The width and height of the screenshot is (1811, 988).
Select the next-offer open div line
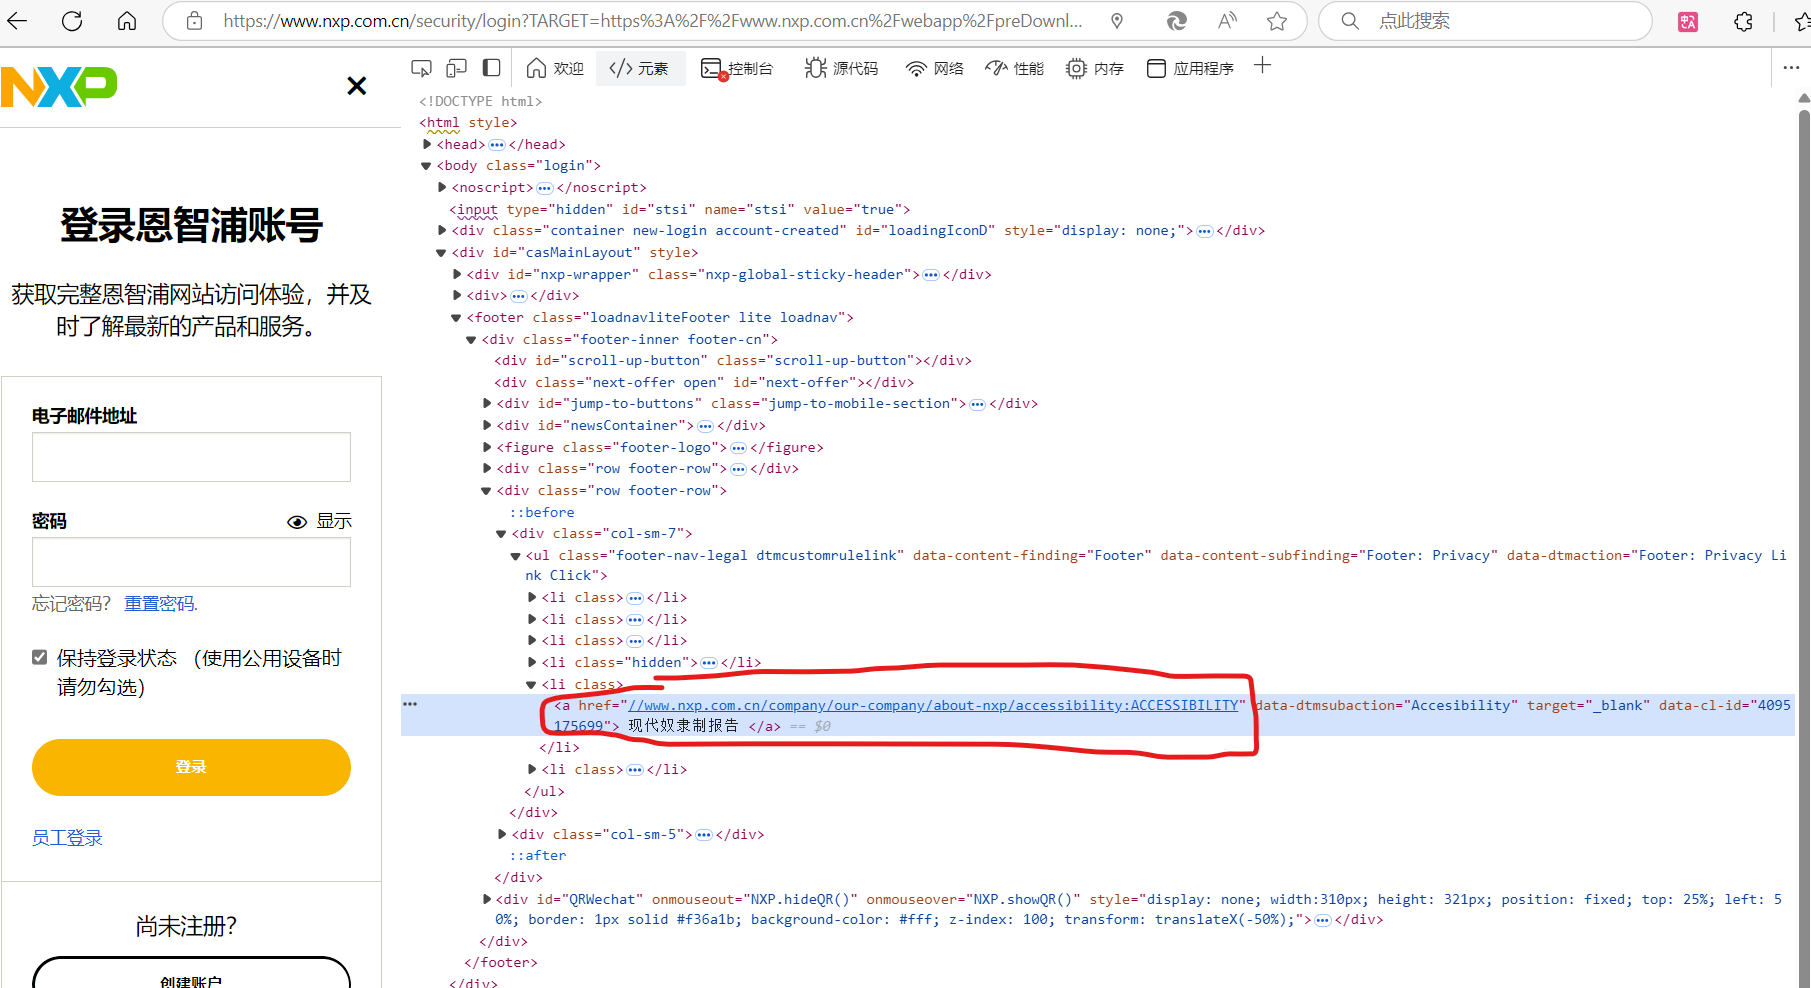click(x=704, y=382)
